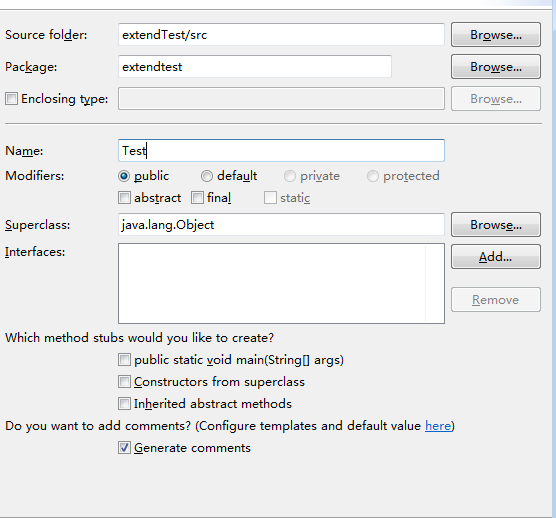This screenshot has height=518, width=556.
Task: Click the Package text field
Action: (255, 66)
